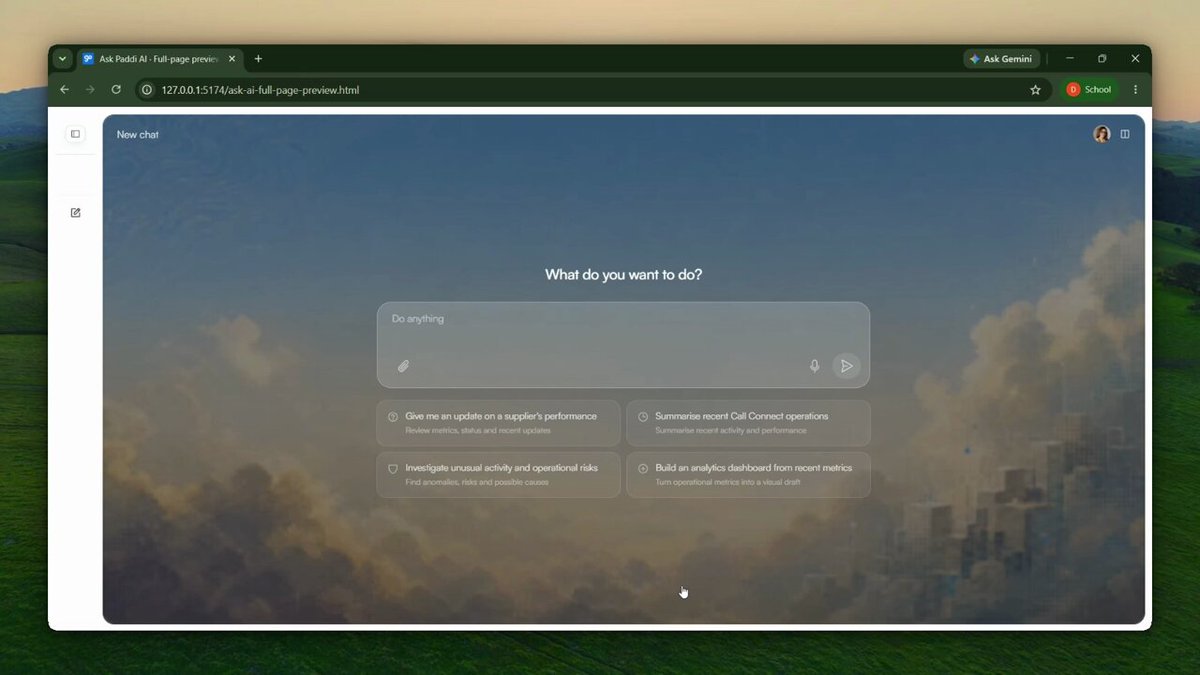Expand the tab search dropdown arrow
This screenshot has height=675, width=1200.
pos(62,59)
